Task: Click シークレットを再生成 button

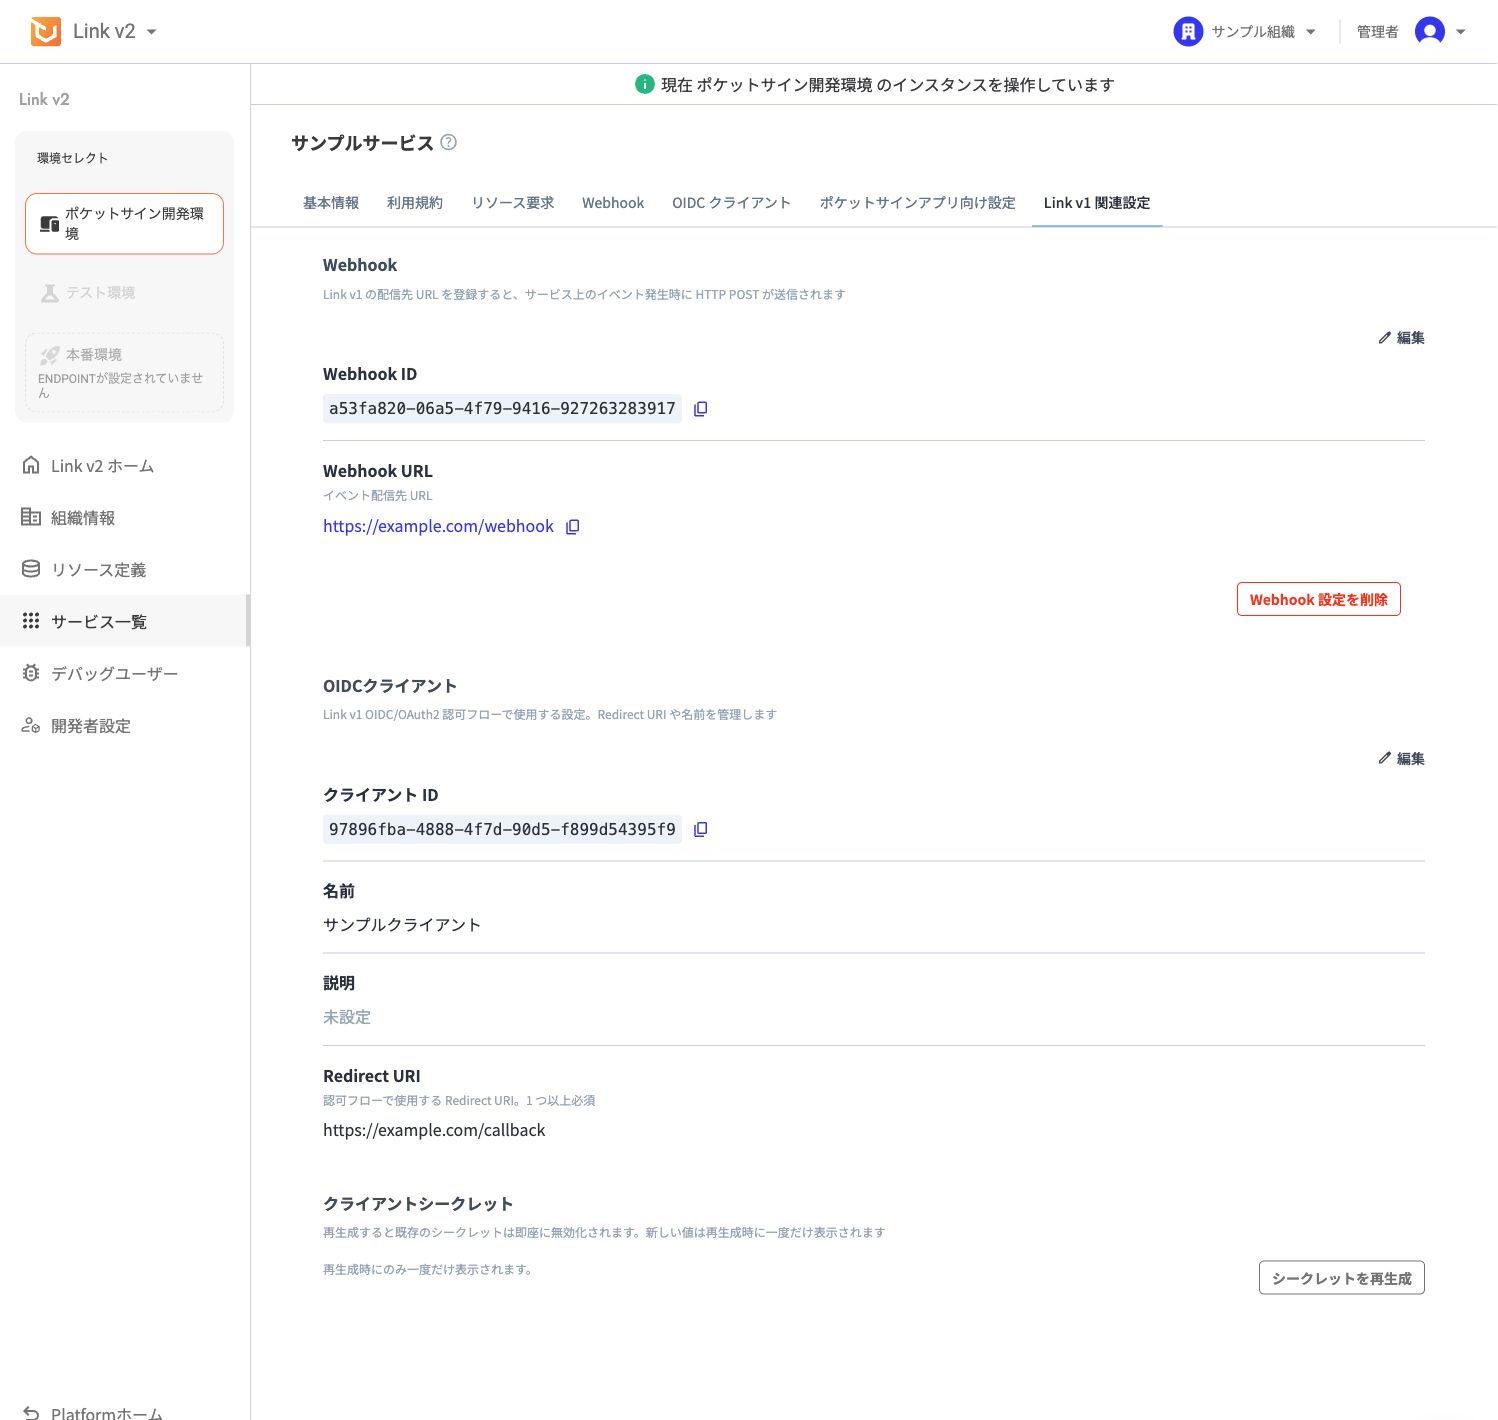Action: tap(1341, 1278)
